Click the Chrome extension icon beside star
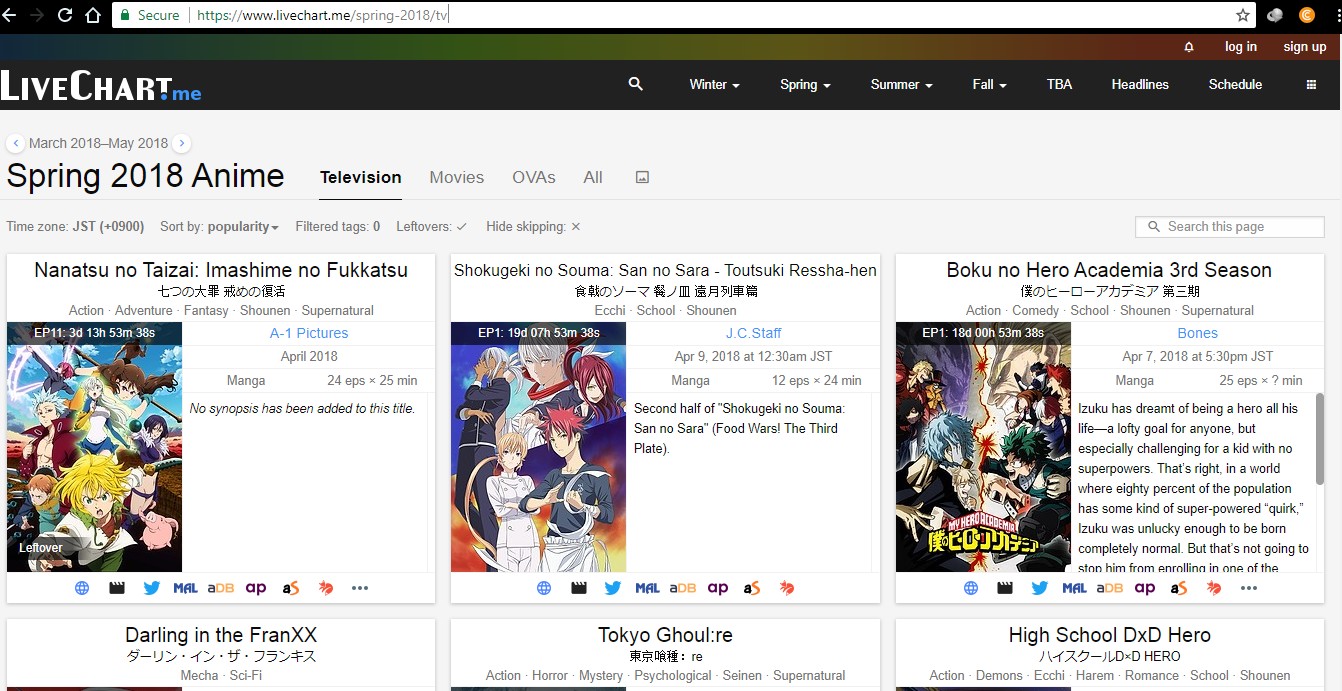 click(x=1275, y=15)
